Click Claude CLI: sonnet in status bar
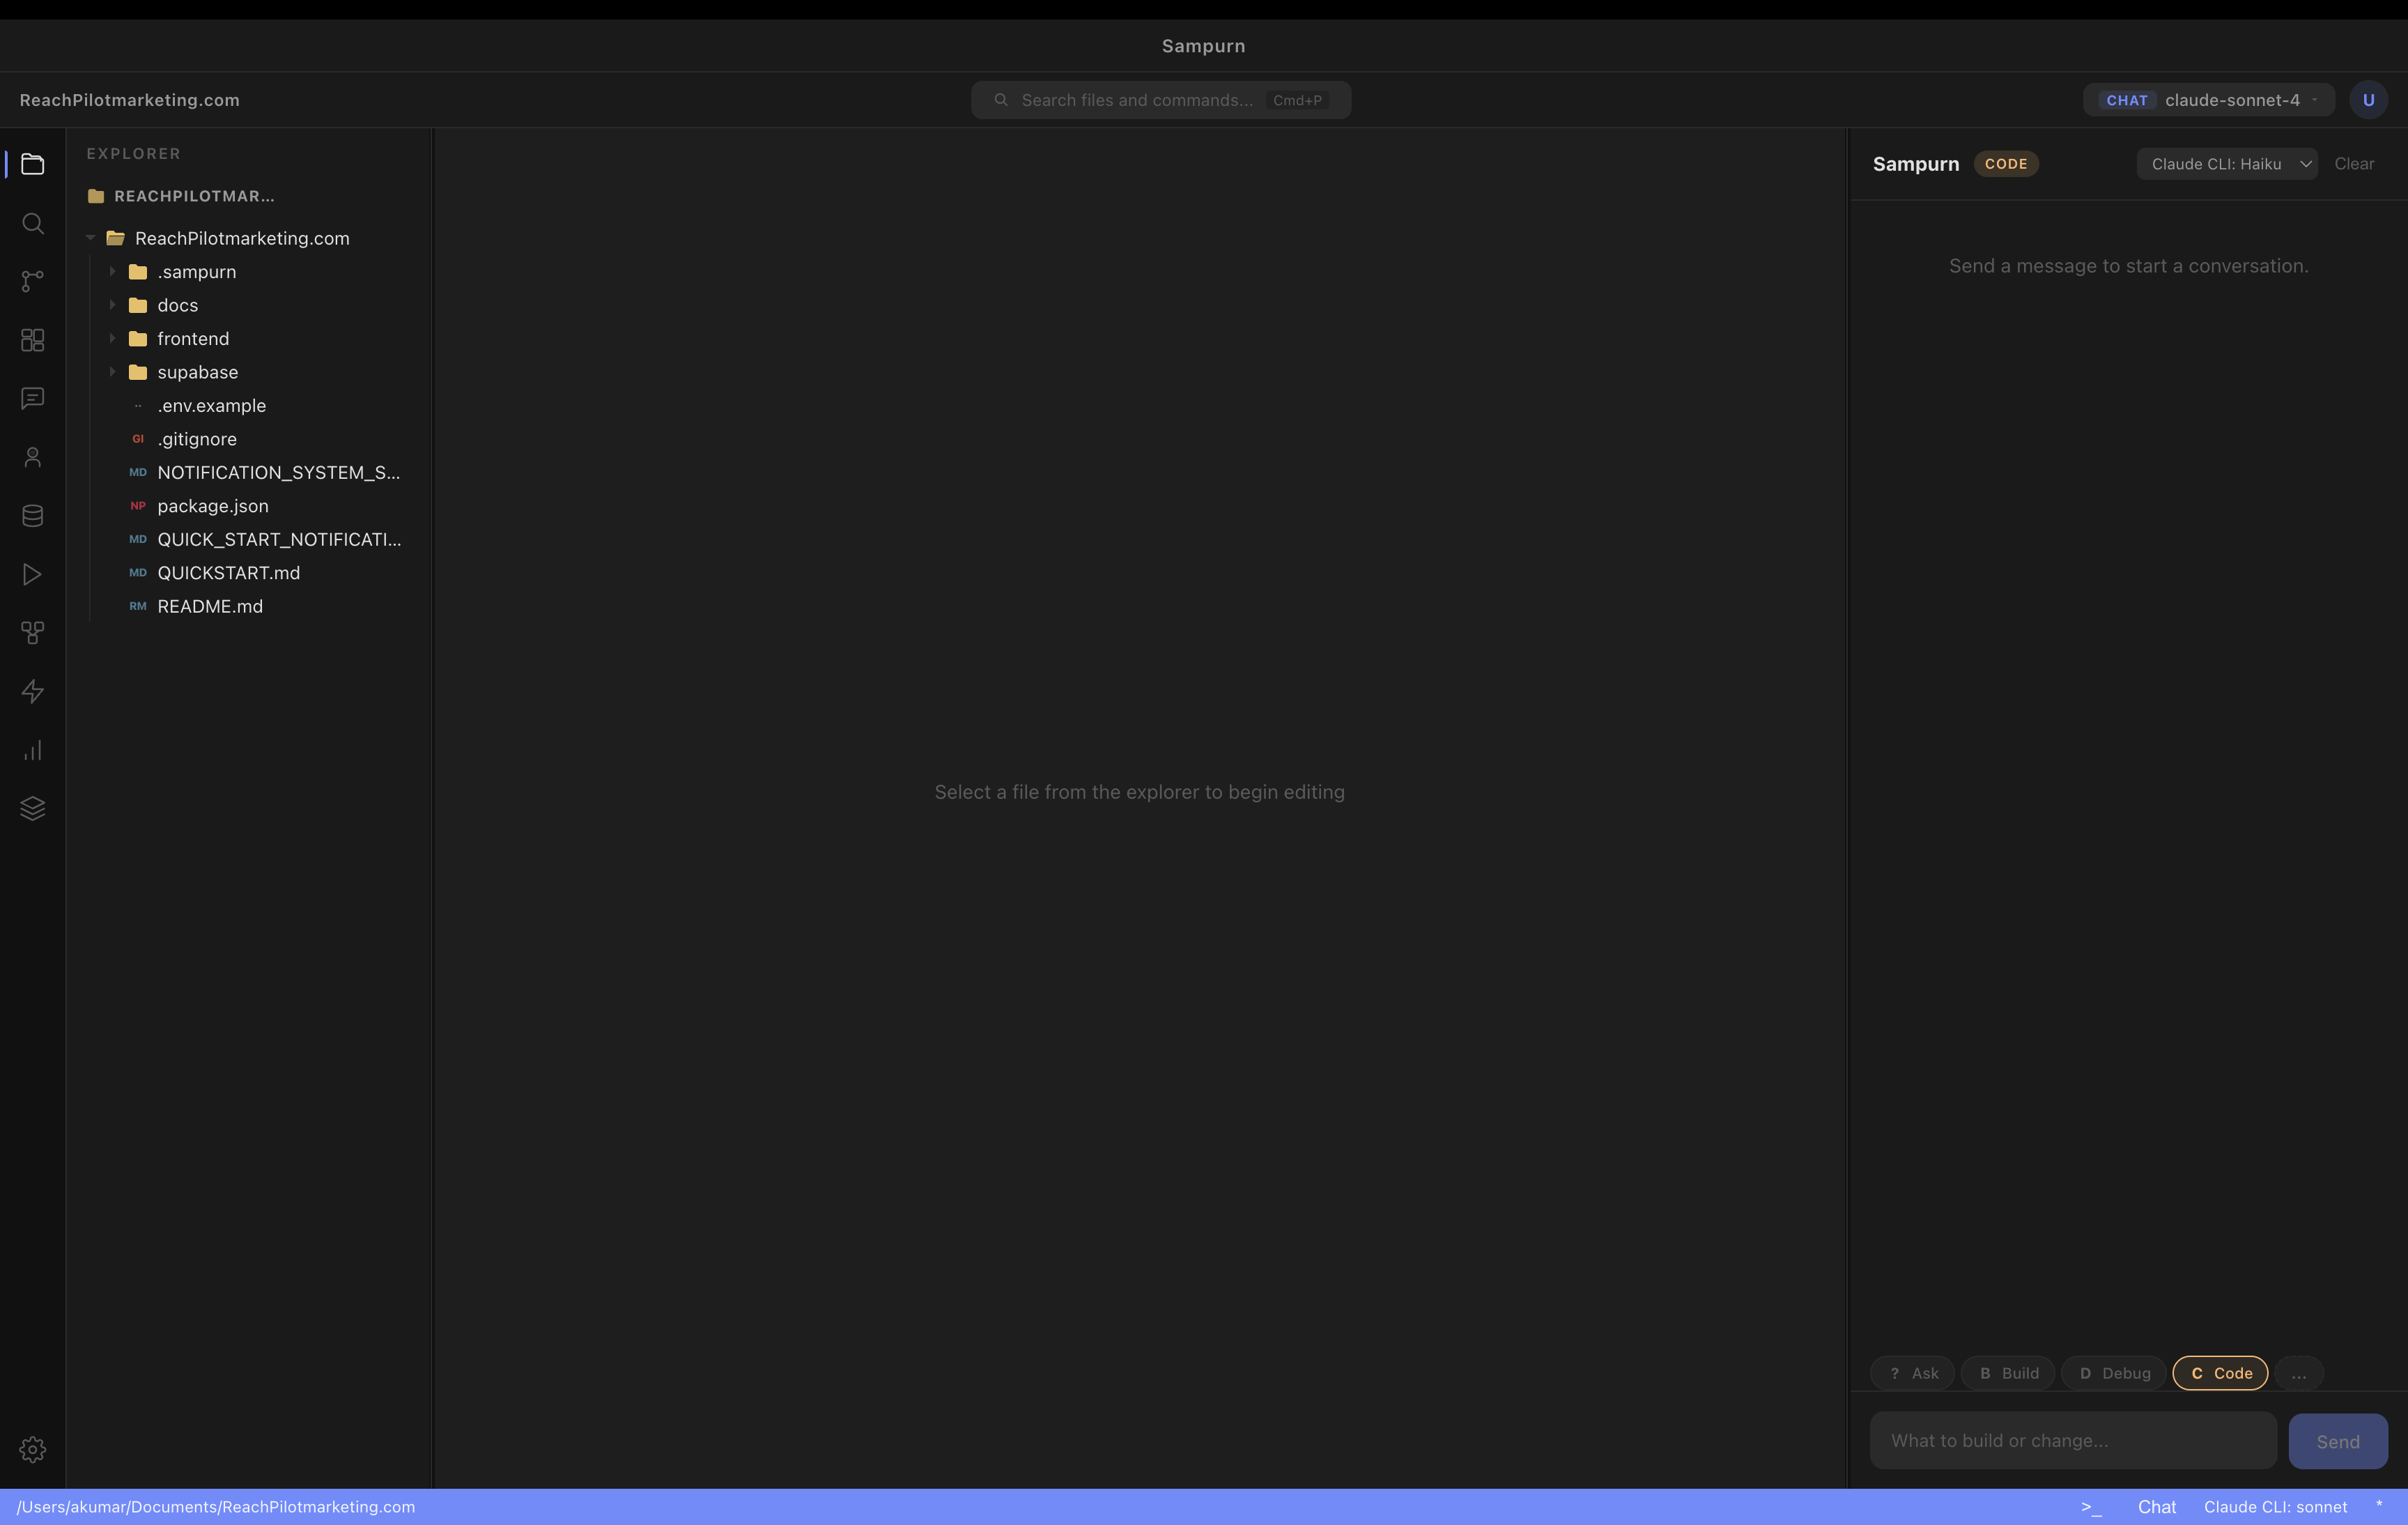 [2275, 1507]
